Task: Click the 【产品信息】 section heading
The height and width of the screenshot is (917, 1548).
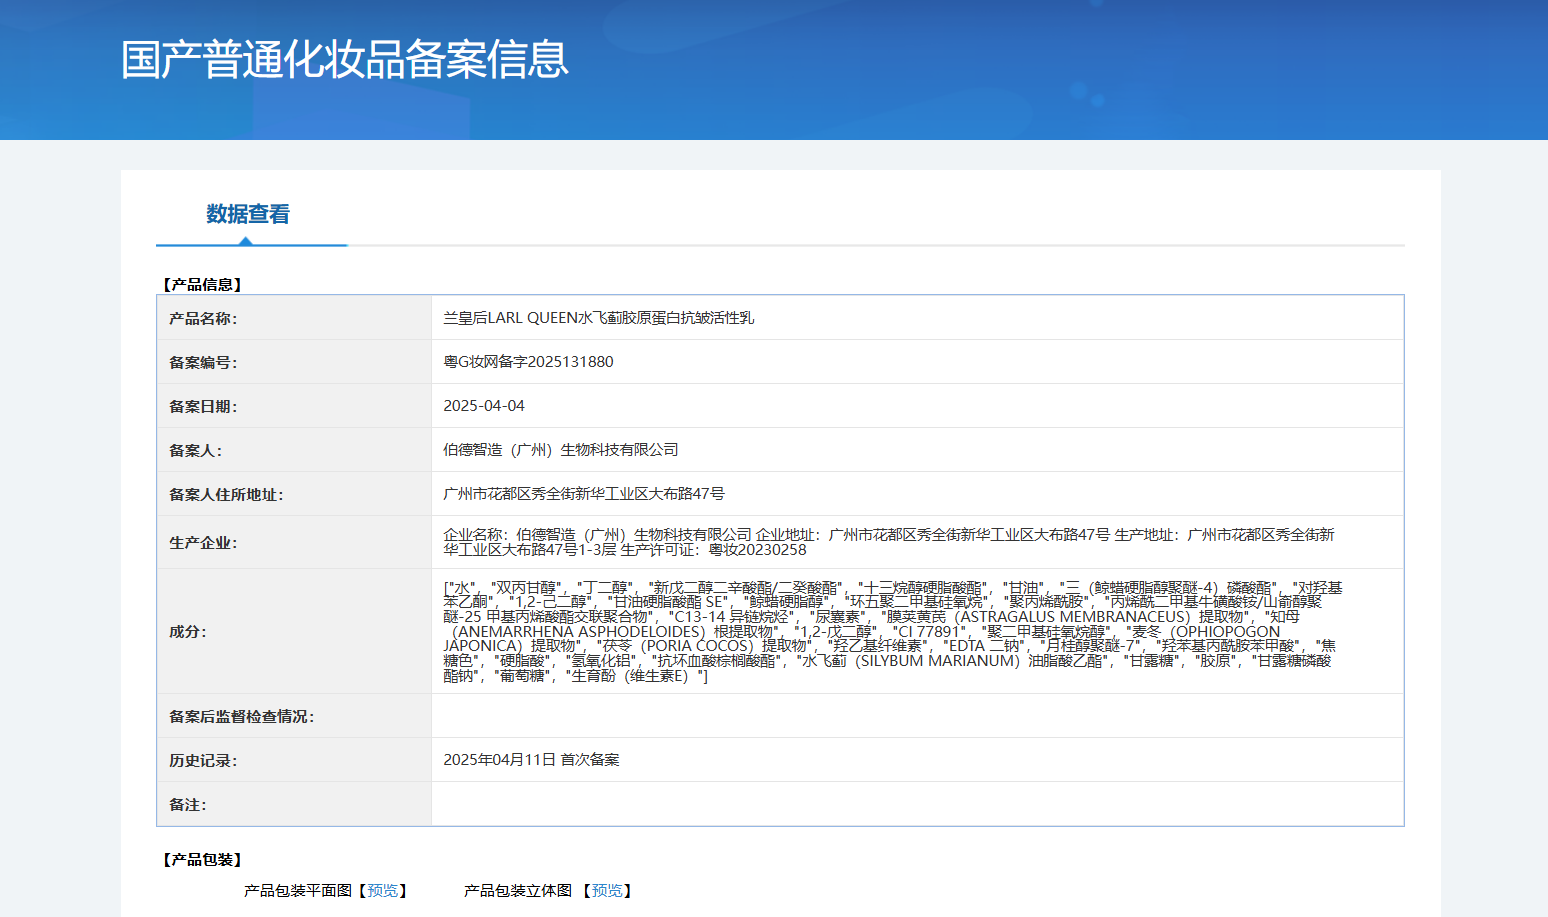Action: 203,284
